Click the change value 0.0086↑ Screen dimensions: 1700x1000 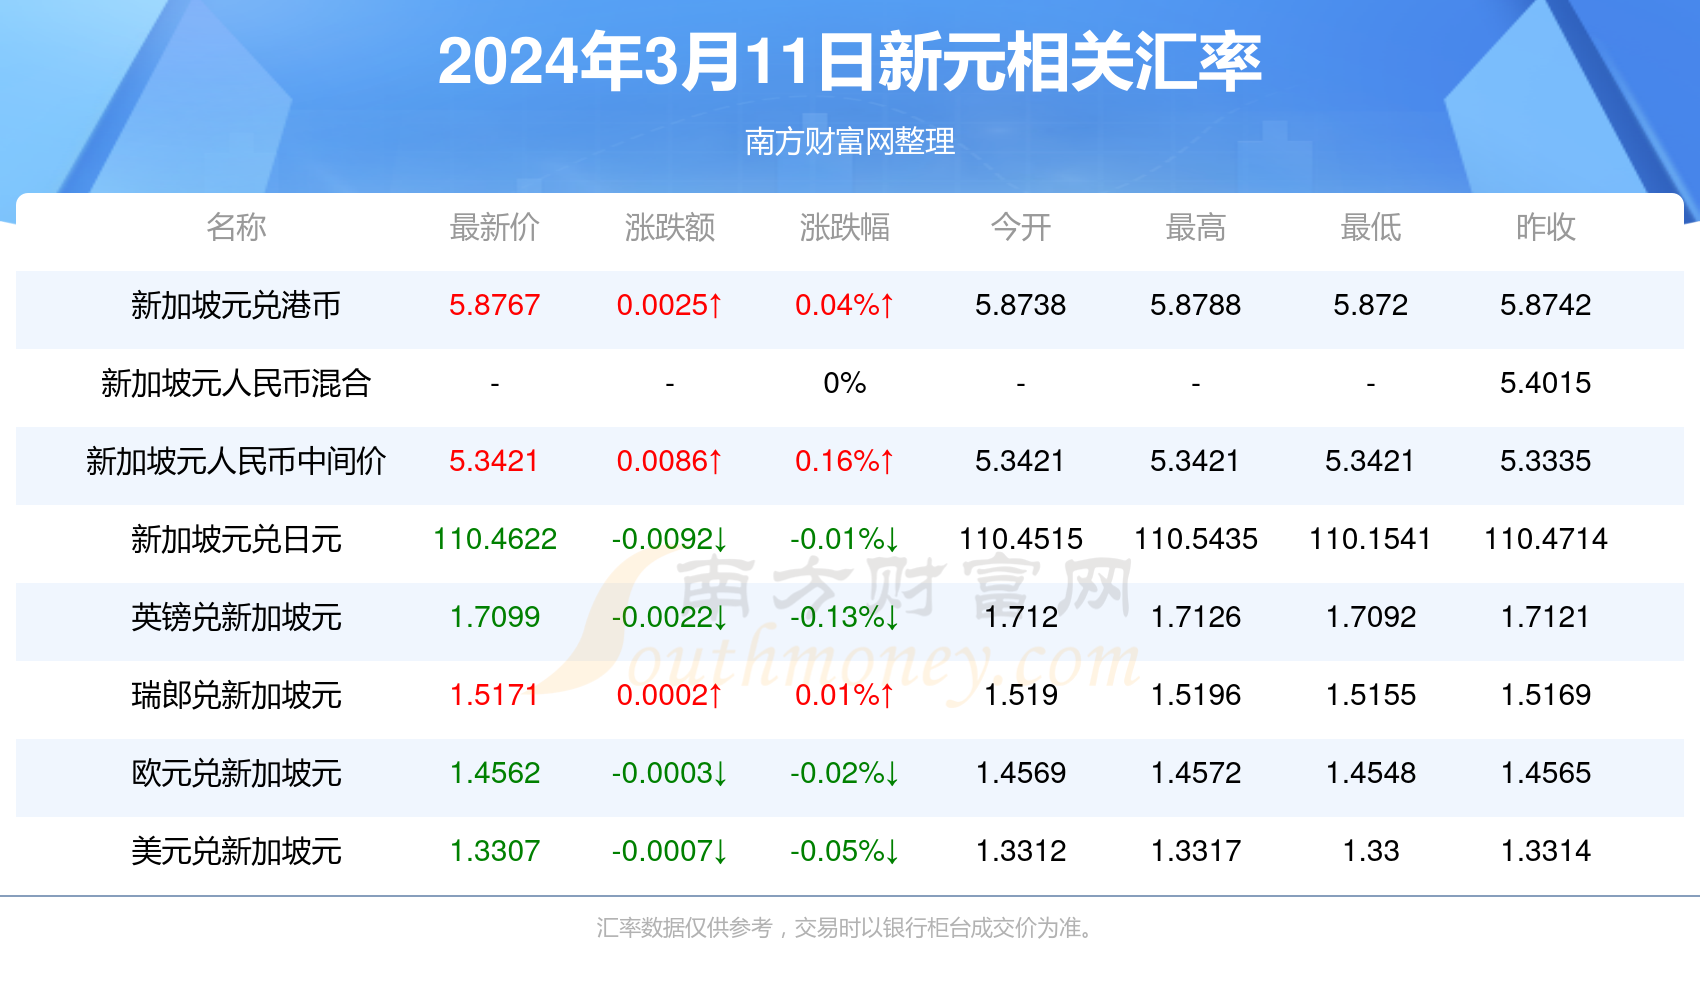pyautogui.click(x=670, y=461)
